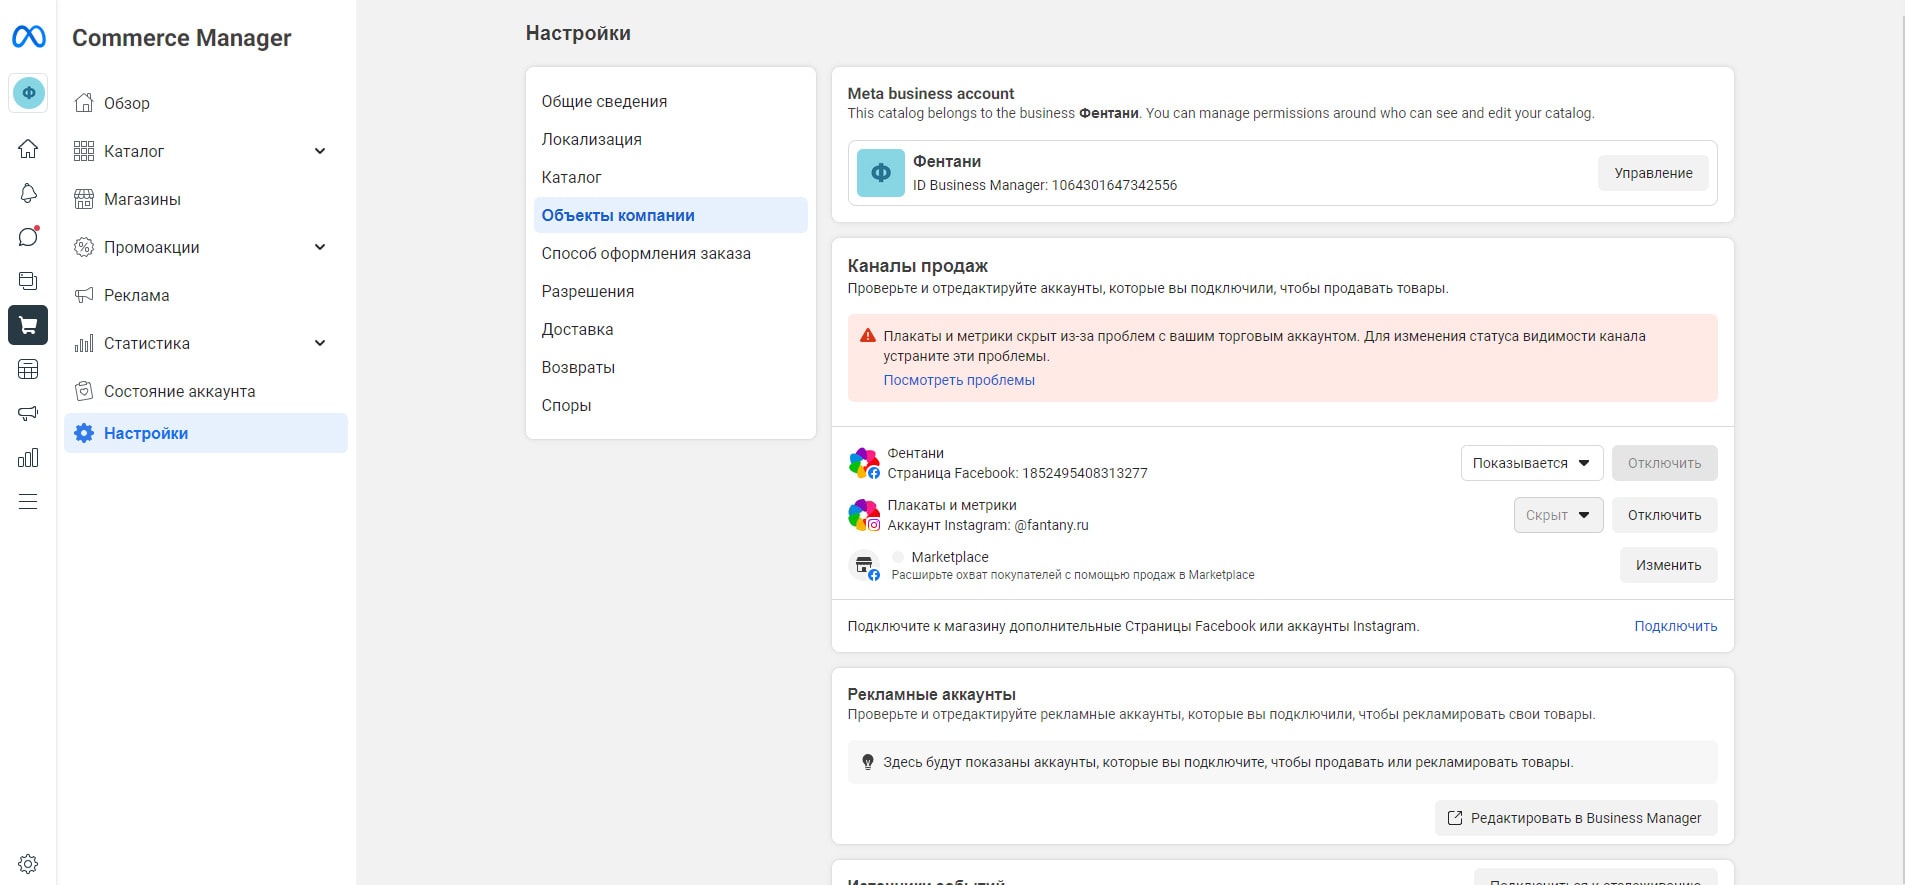1905x885 pixels.
Task: Go to home icon in left rail
Action: tap(28, 149)
